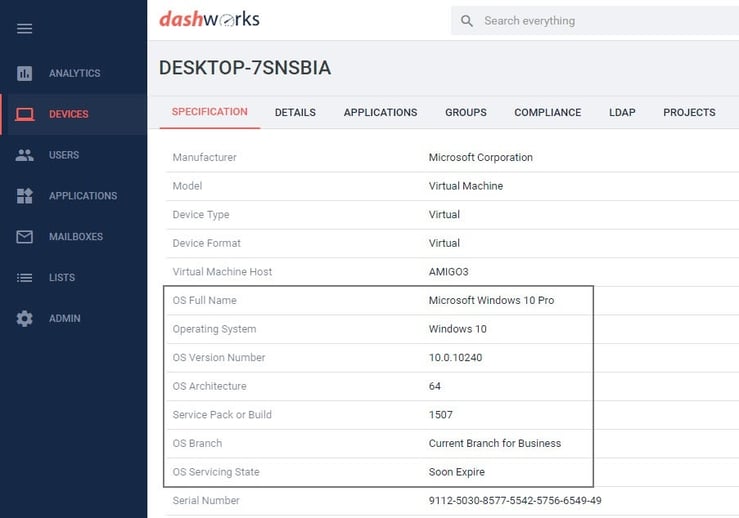
Task: Open the GROUPS tab
Action: click(466, 113)
